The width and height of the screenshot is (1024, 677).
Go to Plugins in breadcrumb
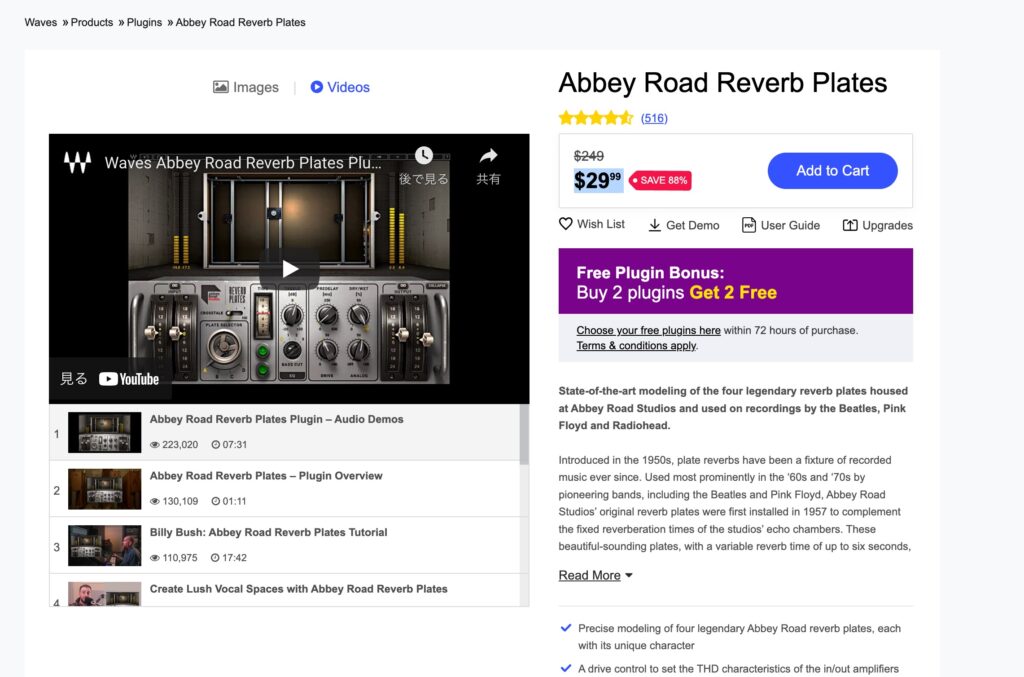point(144,22)
